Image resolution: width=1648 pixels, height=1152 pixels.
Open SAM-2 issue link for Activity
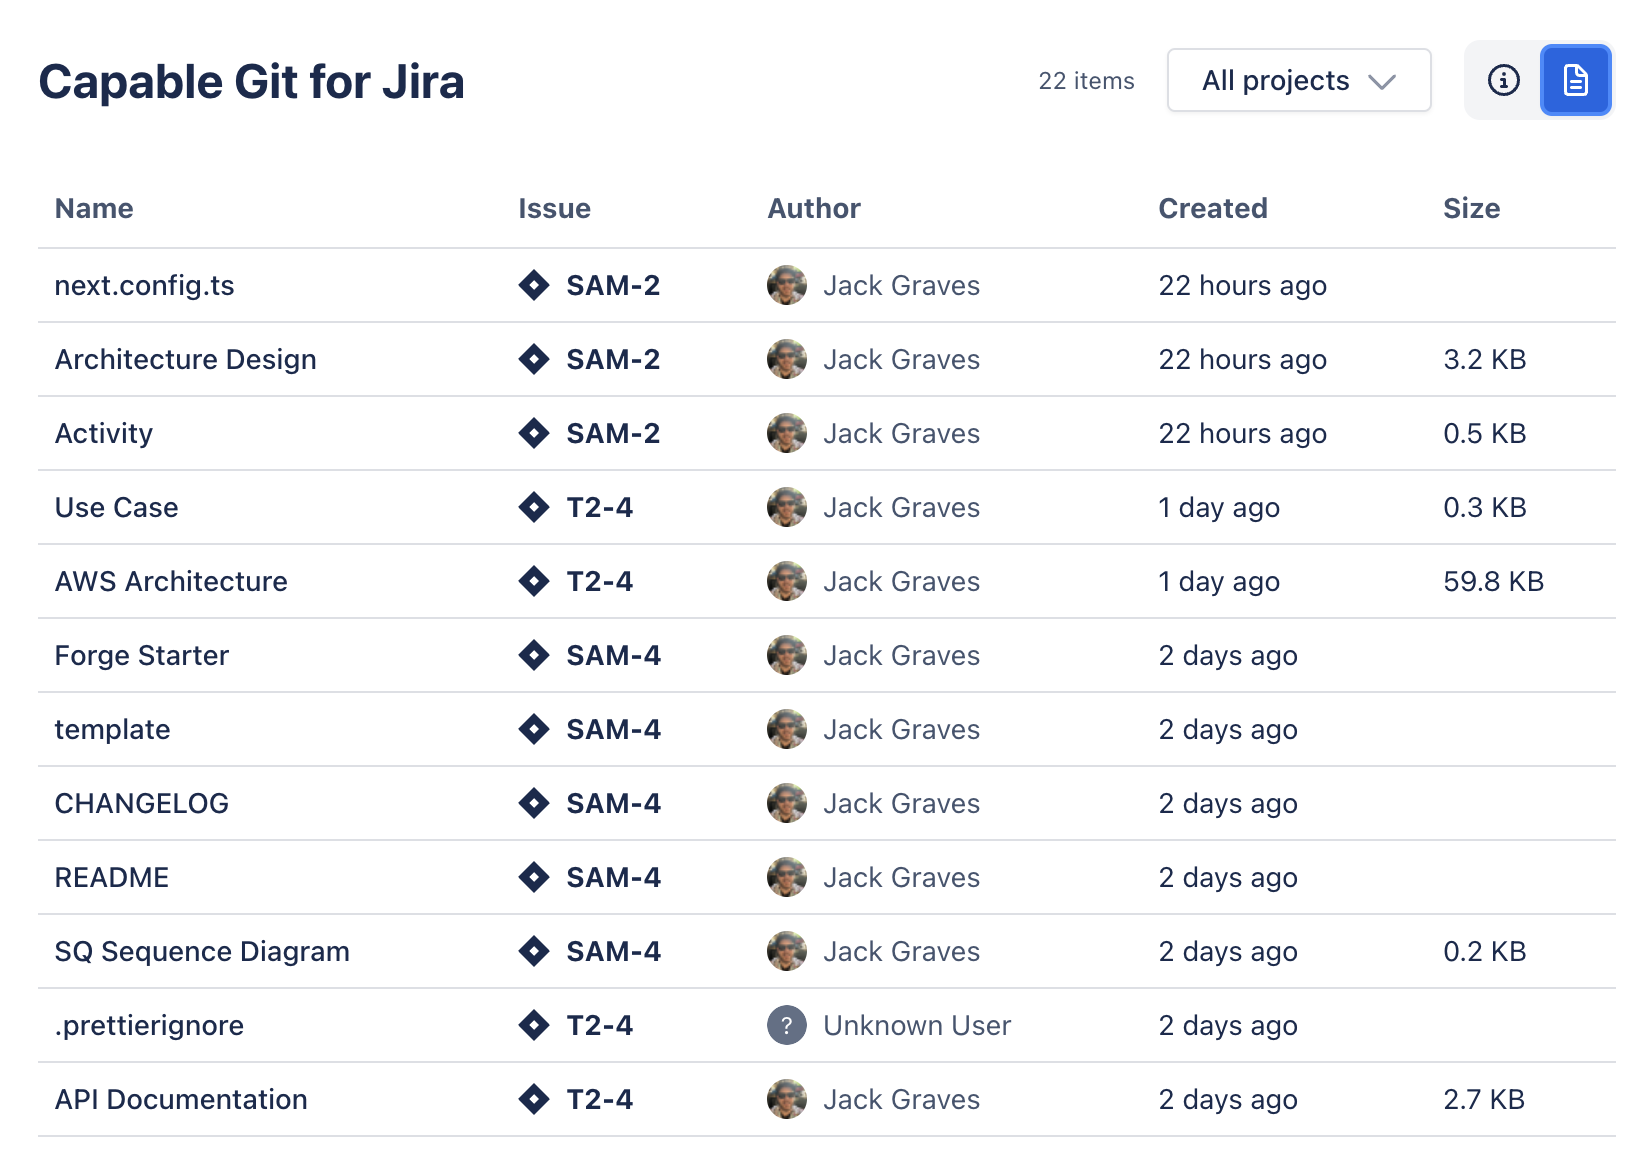[612, 433]
